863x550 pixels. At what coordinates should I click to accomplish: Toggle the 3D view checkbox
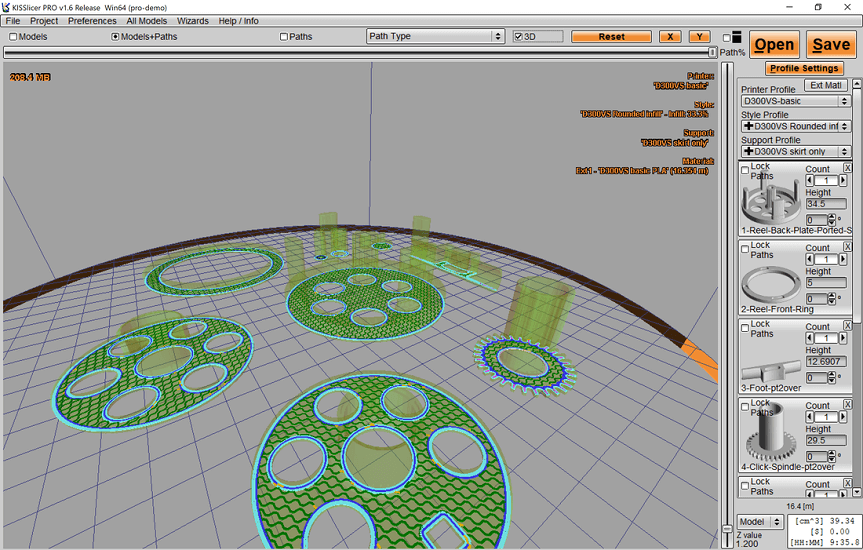pyautogui.click(x=518, y=37)
